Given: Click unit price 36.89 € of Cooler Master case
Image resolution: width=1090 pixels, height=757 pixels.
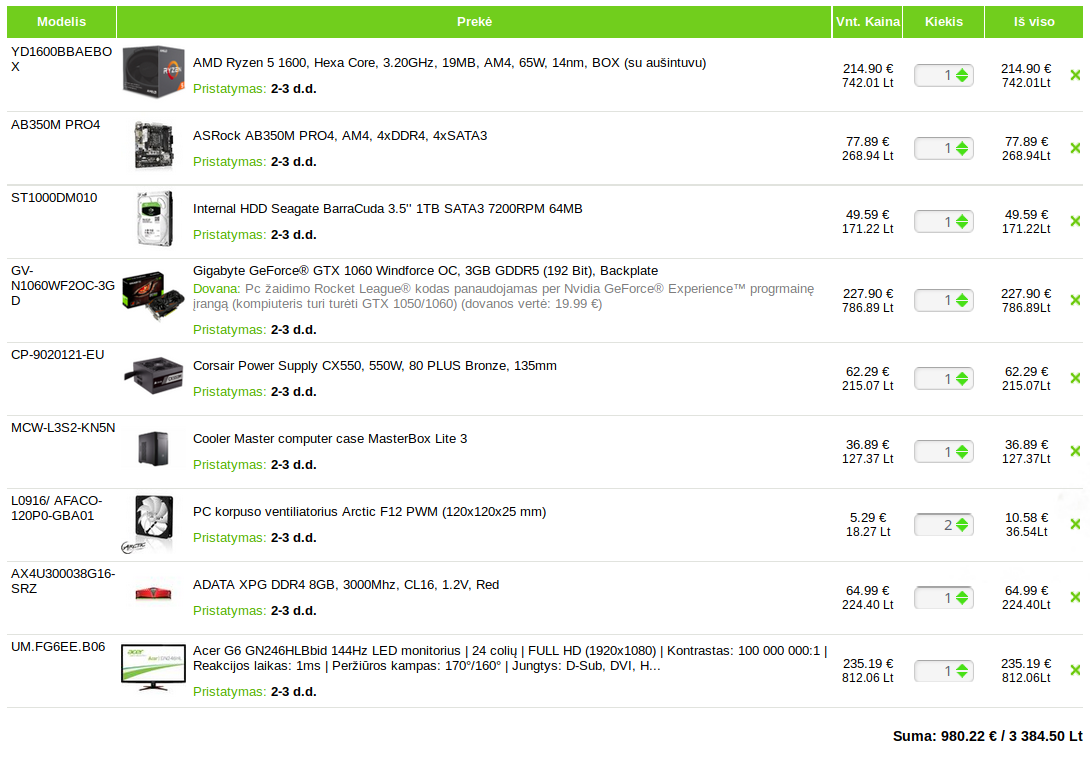Looking at the screenshot, I should tap(868, 444).
